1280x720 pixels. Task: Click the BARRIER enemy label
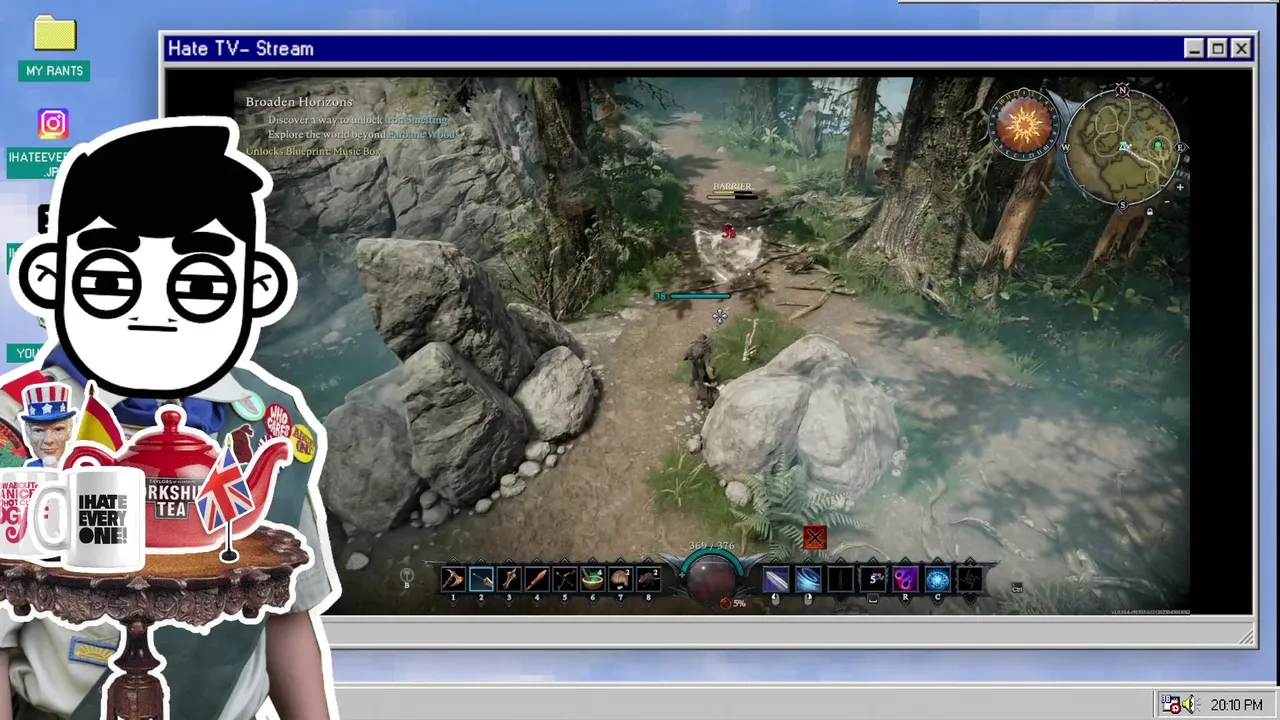[732, 187]
